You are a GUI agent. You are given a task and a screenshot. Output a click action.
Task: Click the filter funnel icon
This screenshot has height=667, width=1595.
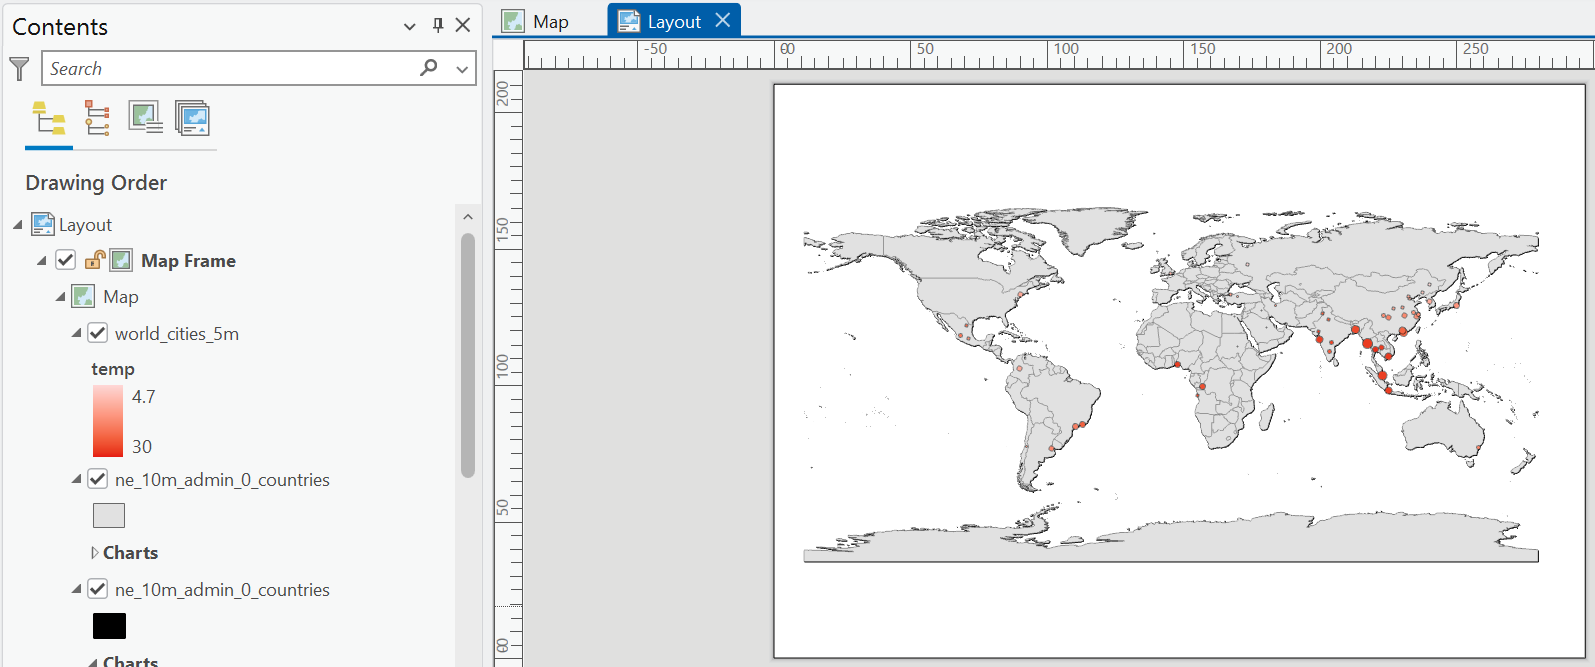coord(19,68)
